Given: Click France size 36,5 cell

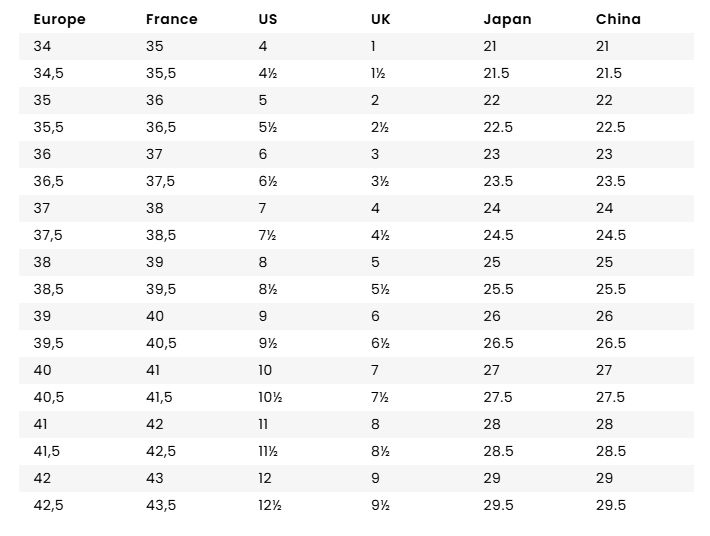Looking at the screenshot, I should point(160,127).
